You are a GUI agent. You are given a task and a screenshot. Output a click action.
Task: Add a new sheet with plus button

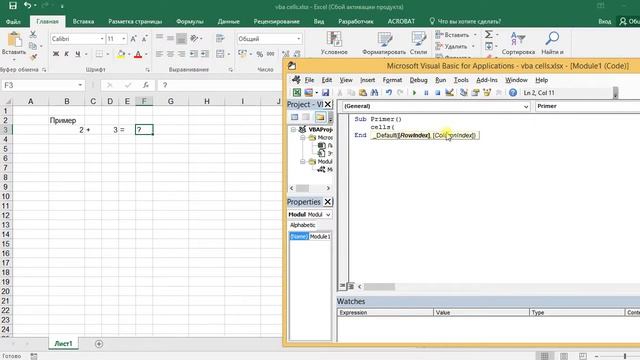(x=99, y=344)
